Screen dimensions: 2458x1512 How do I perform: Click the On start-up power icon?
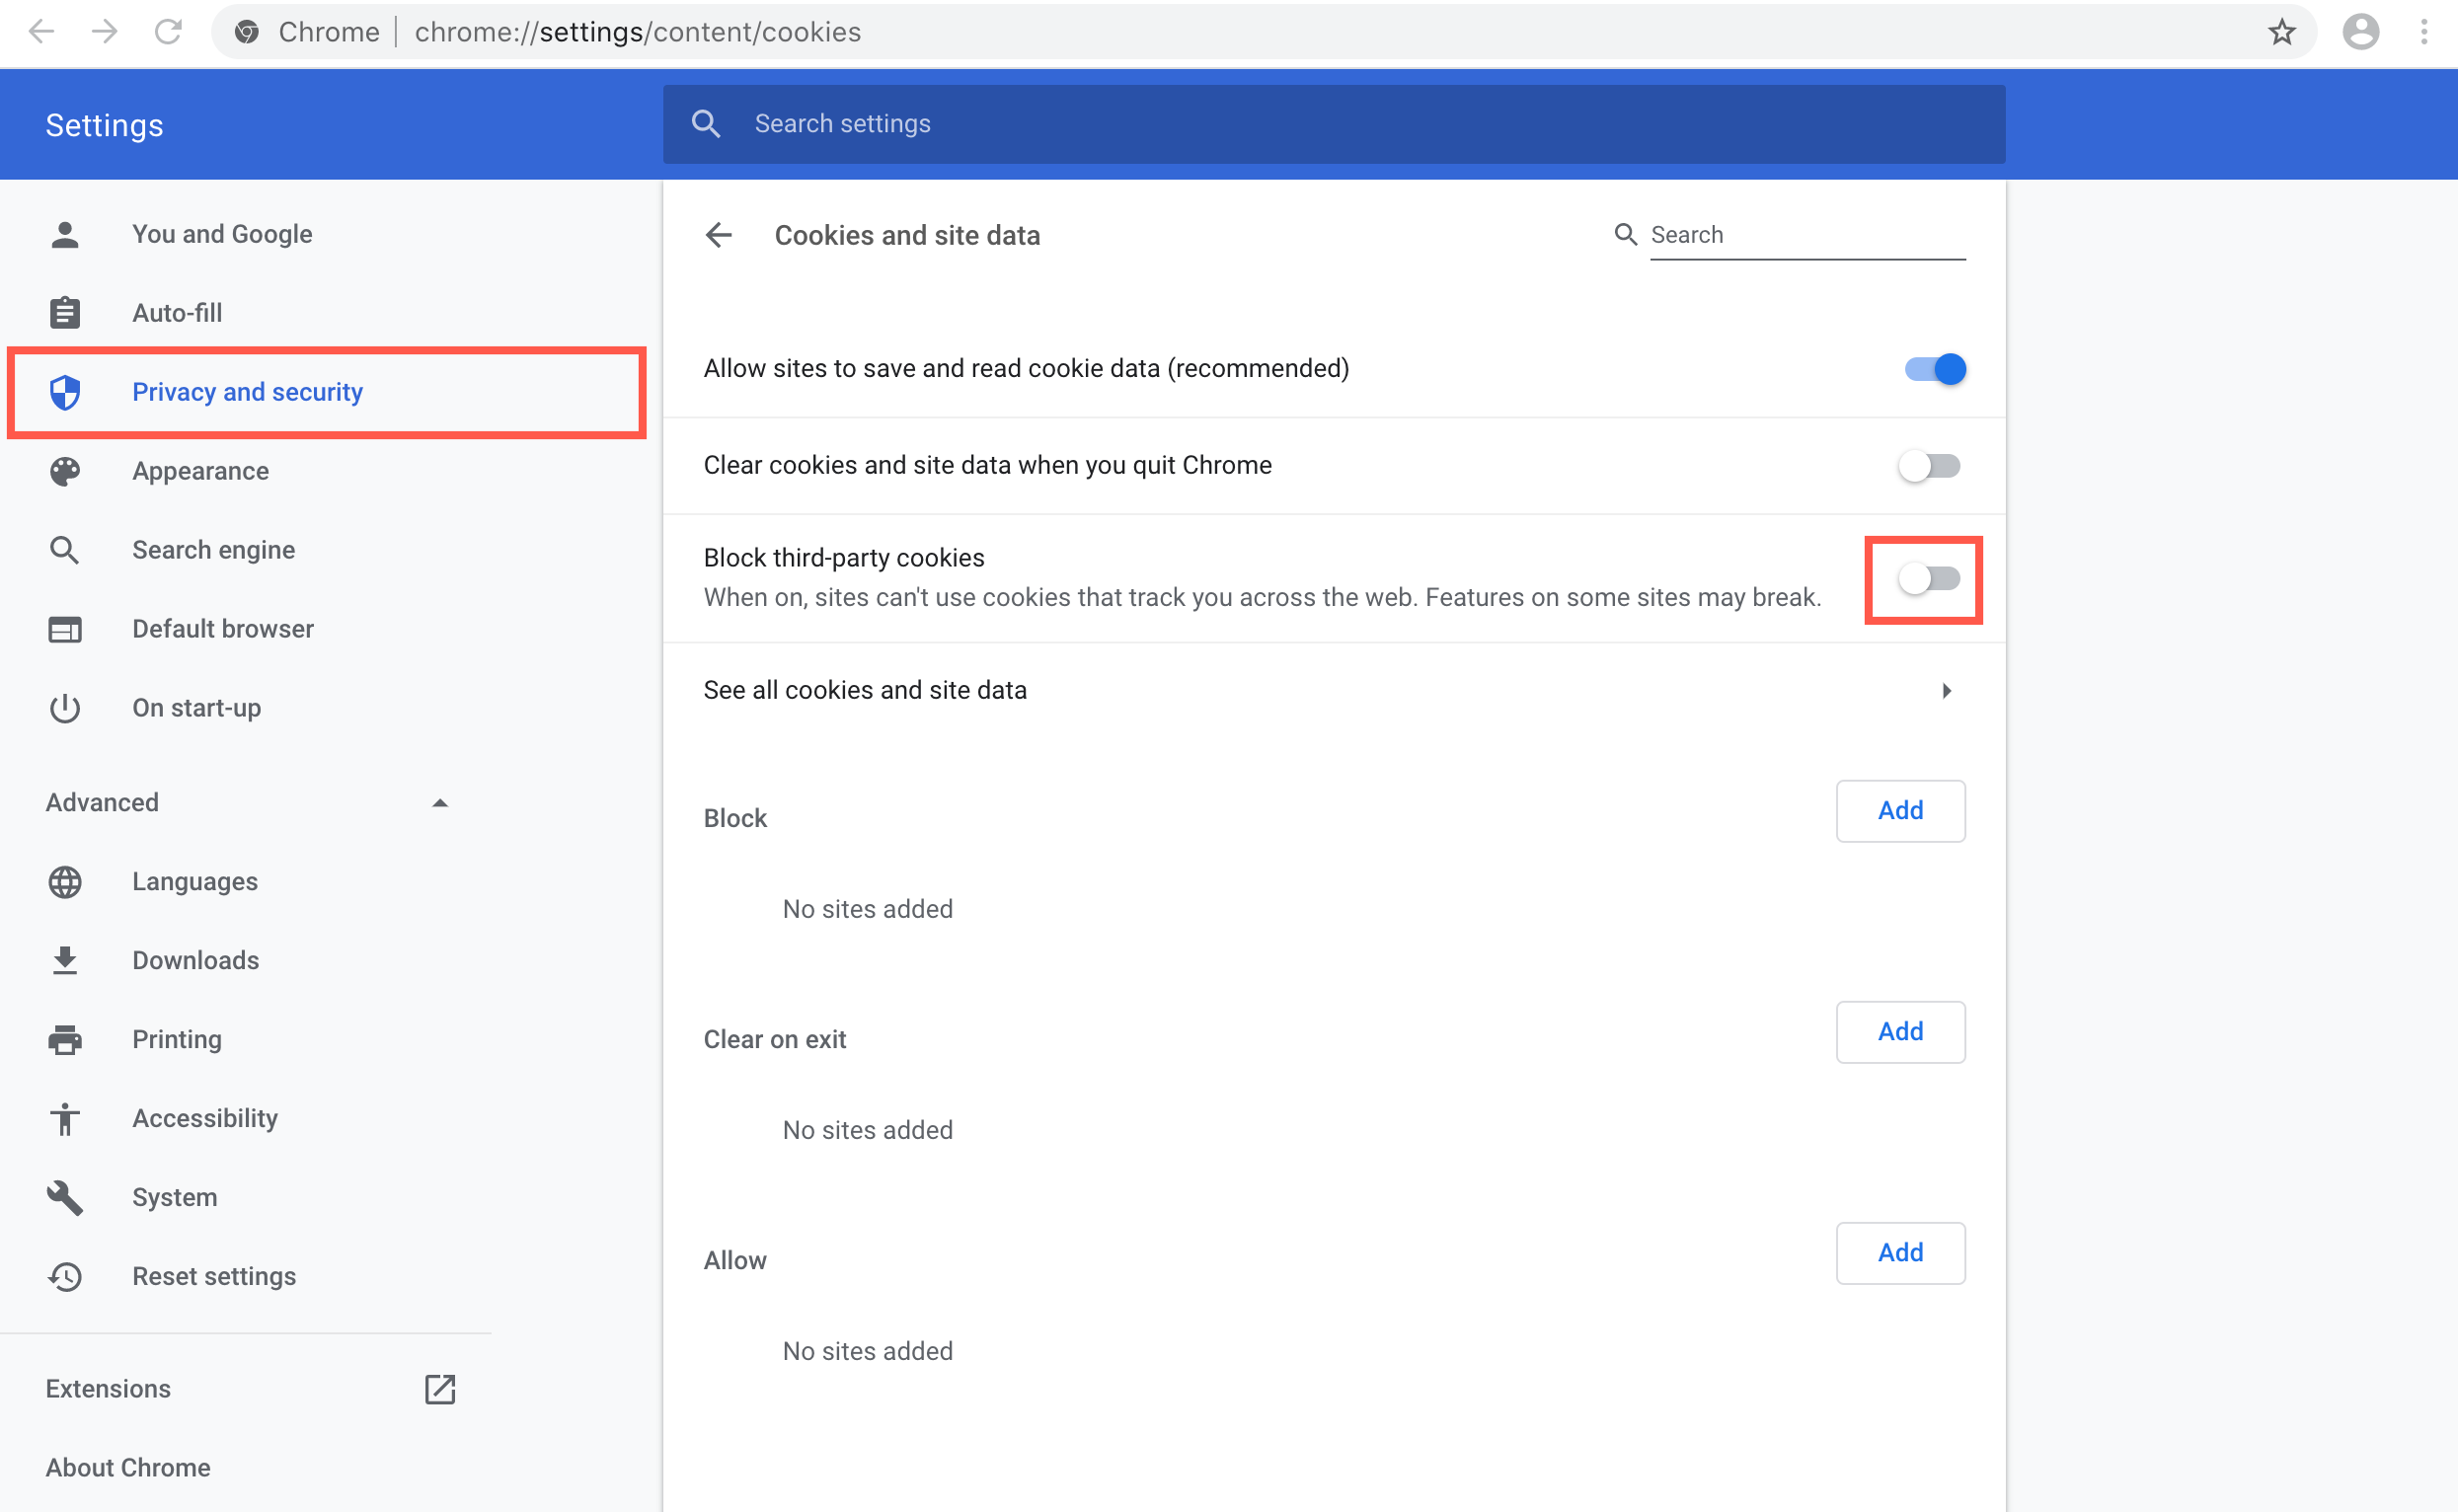coord(64,708)
